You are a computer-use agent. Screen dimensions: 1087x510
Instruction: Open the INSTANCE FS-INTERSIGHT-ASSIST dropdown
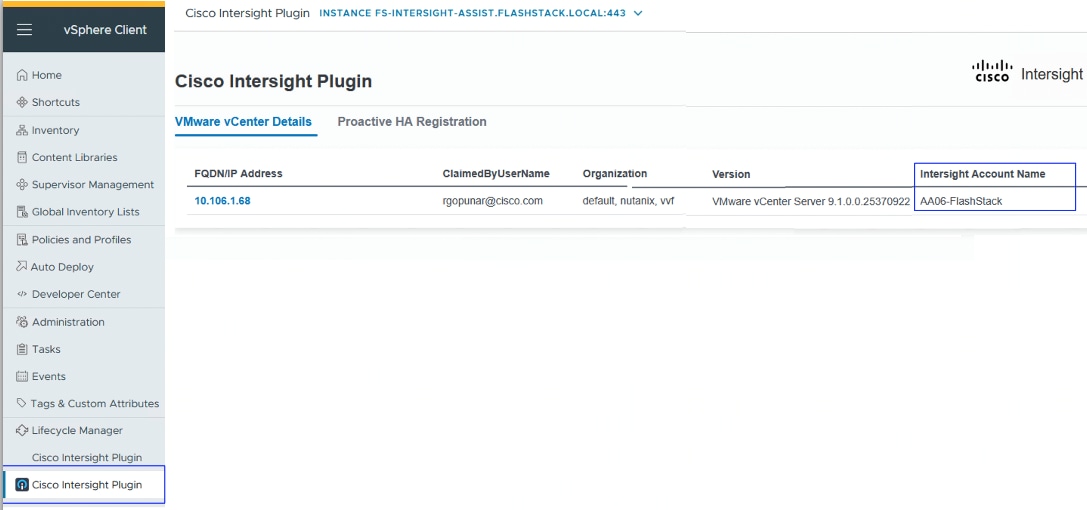[x=481, y=13]
